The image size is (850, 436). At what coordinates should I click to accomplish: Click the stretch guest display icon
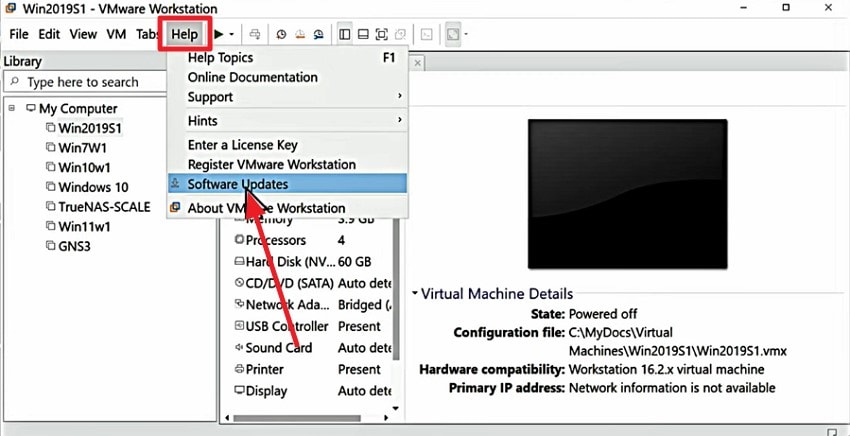(x=453, y=34)
